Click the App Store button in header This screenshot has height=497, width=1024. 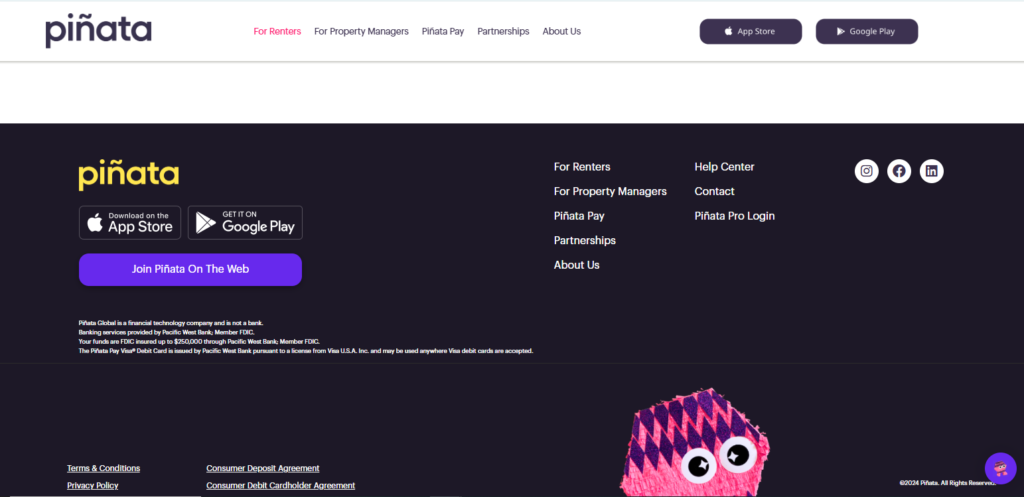pyautogui.click(x=750, y=31)
